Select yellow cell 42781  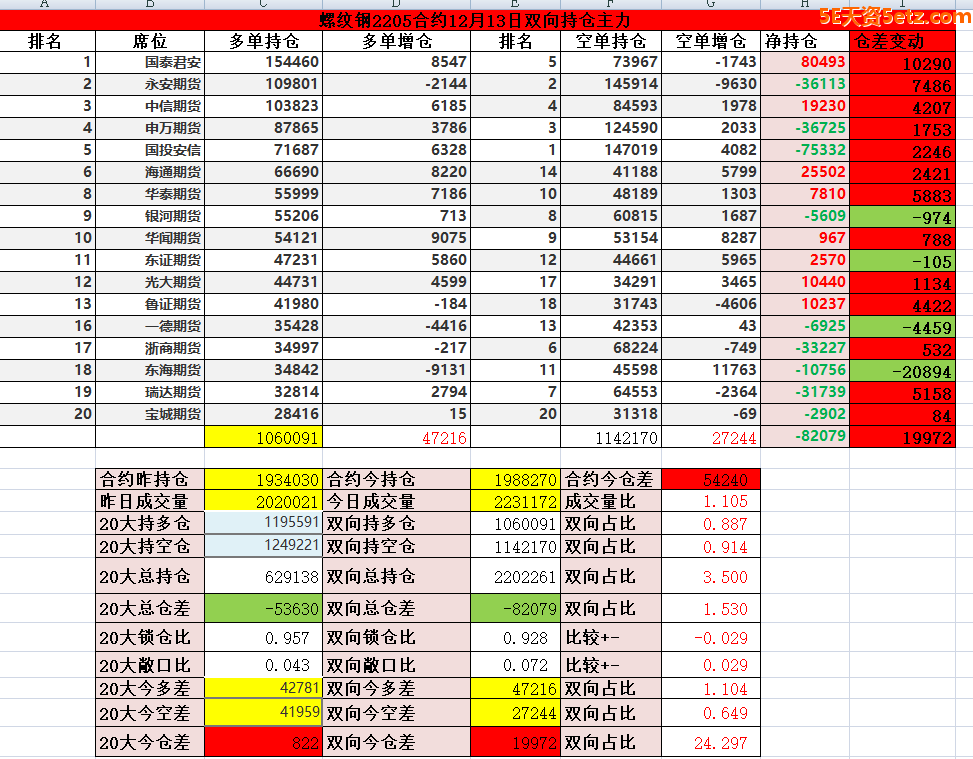(x=264, y=688)
